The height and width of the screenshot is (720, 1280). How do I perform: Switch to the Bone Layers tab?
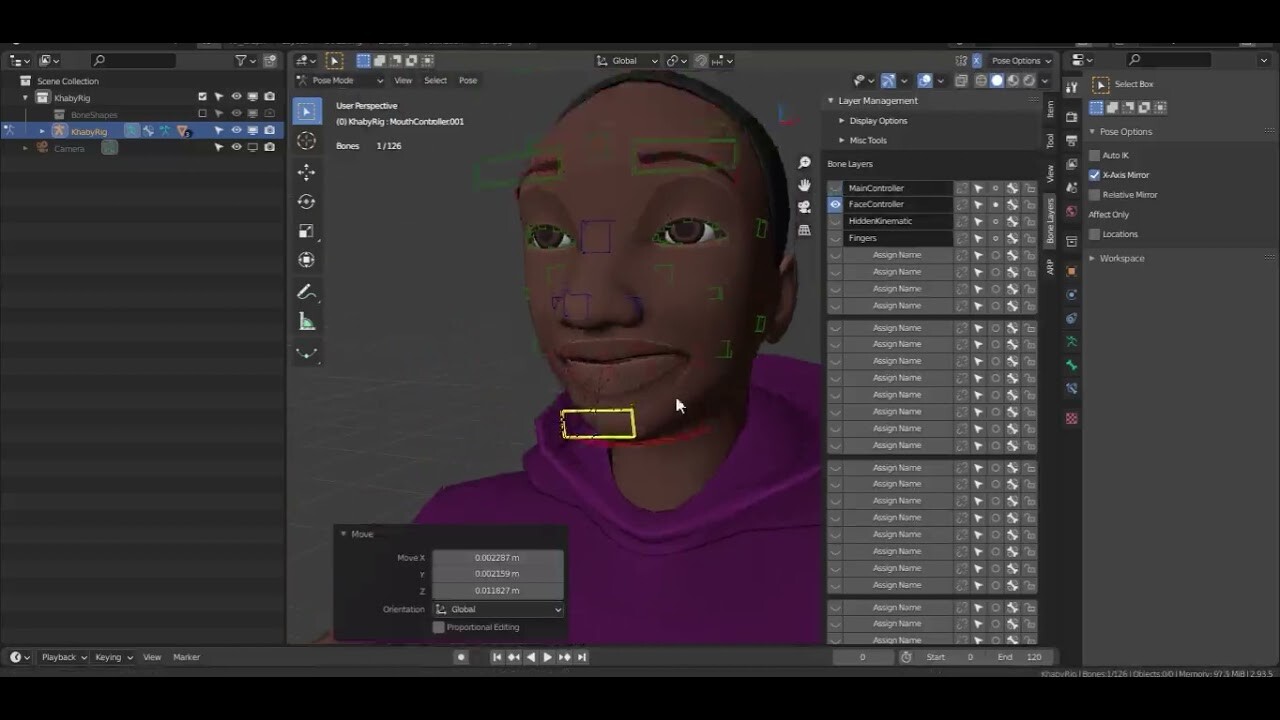tap(1050, 228)
